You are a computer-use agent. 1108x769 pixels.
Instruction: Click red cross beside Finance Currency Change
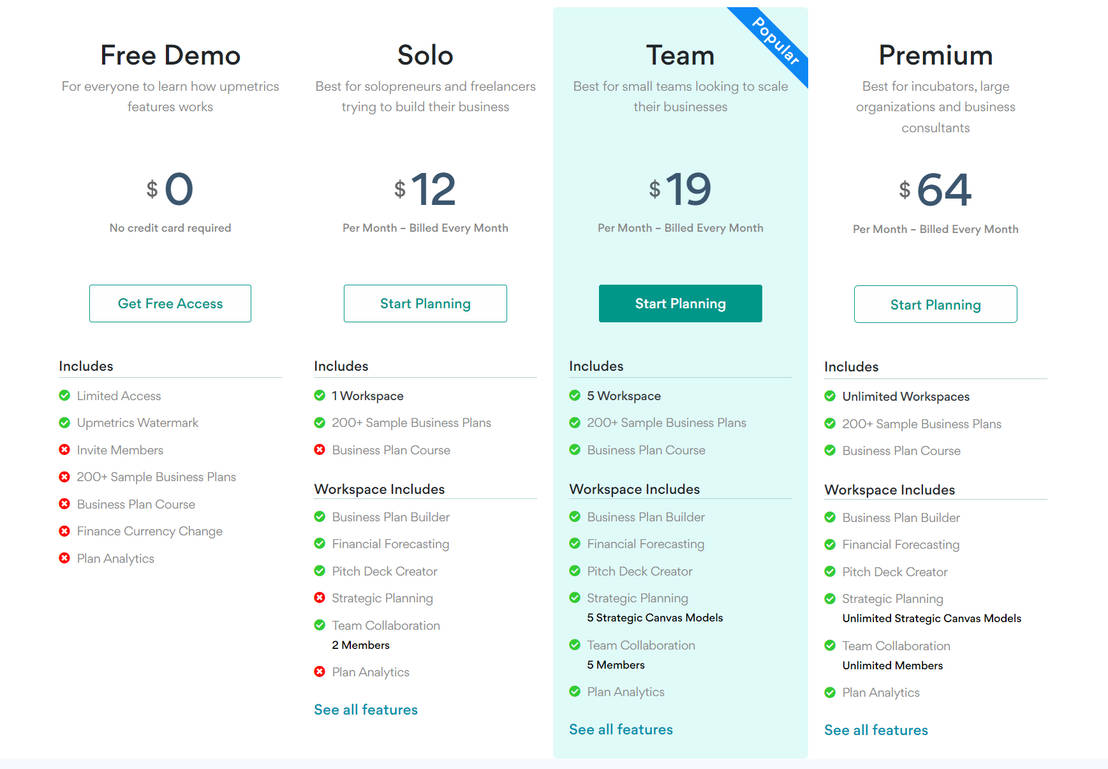tap(64, 531)
